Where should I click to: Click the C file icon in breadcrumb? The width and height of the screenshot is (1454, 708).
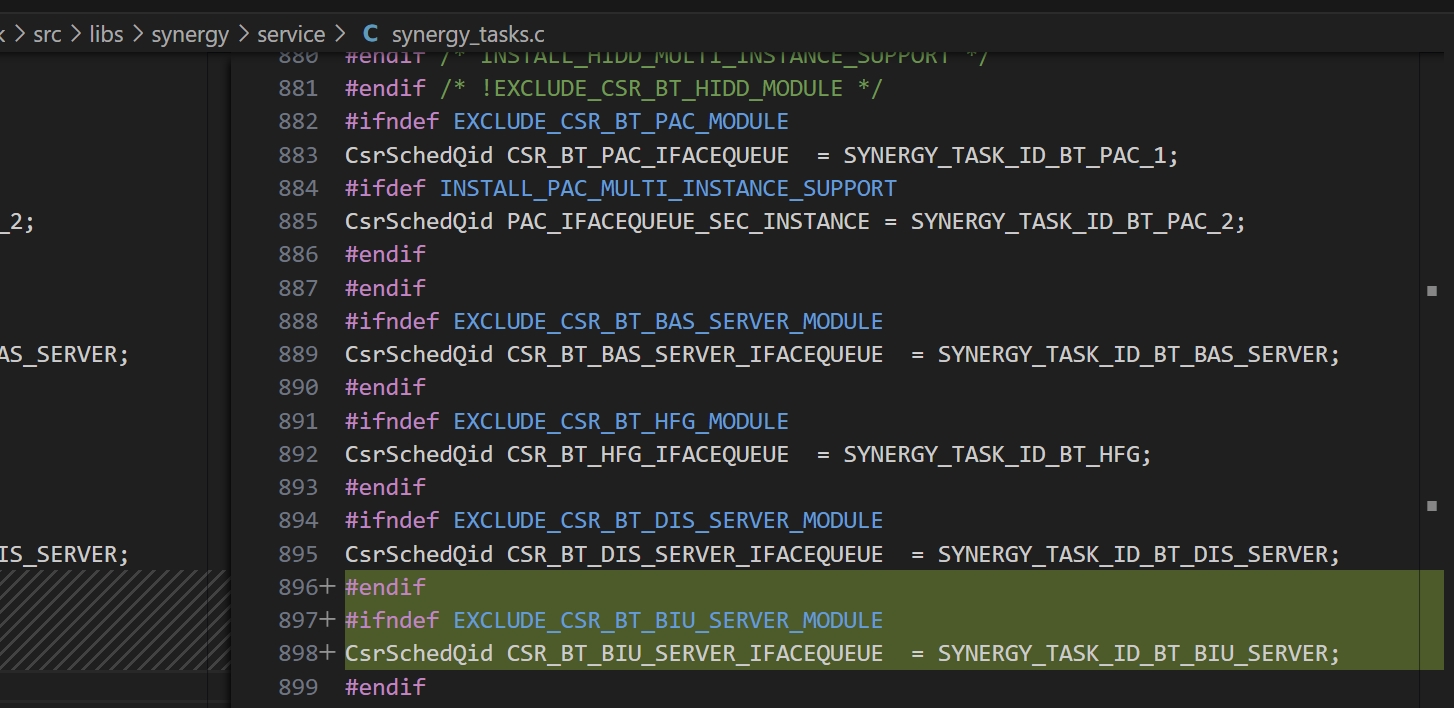pos(370,35)
